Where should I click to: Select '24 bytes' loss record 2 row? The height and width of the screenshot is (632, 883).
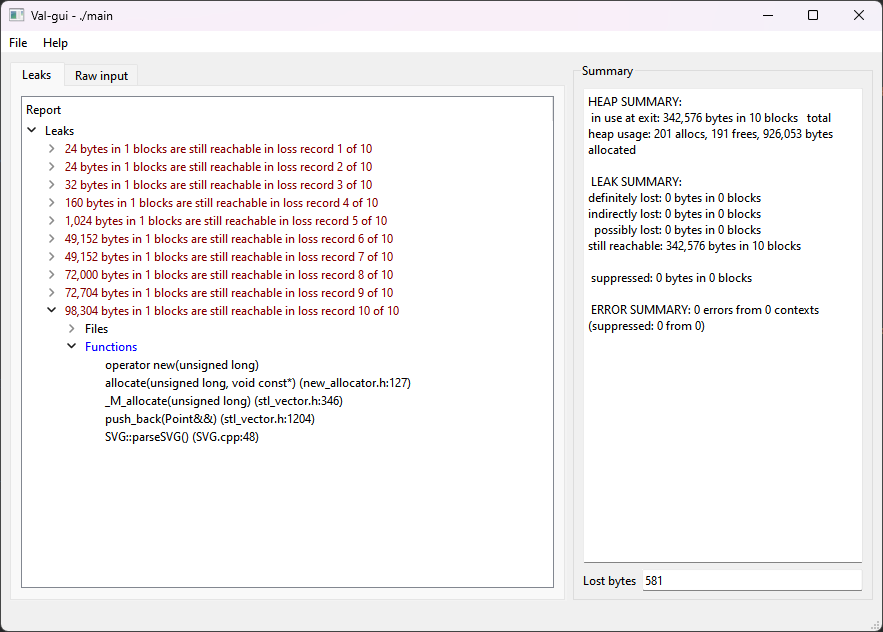218,167
